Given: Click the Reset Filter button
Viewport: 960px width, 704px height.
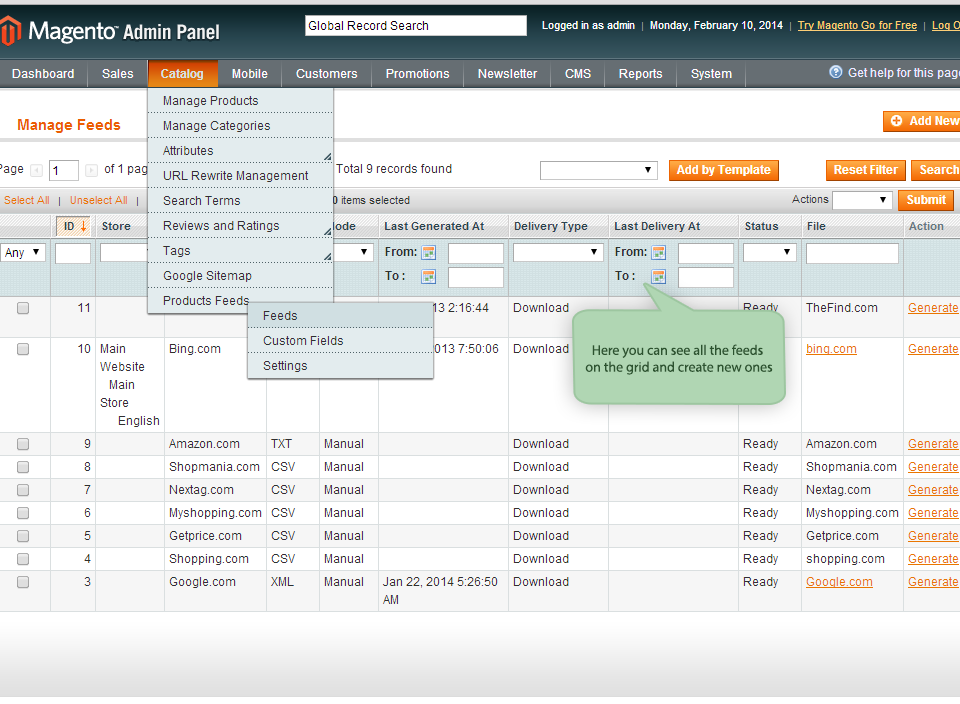Looking at the screenshot, I should tap(865, 170).
